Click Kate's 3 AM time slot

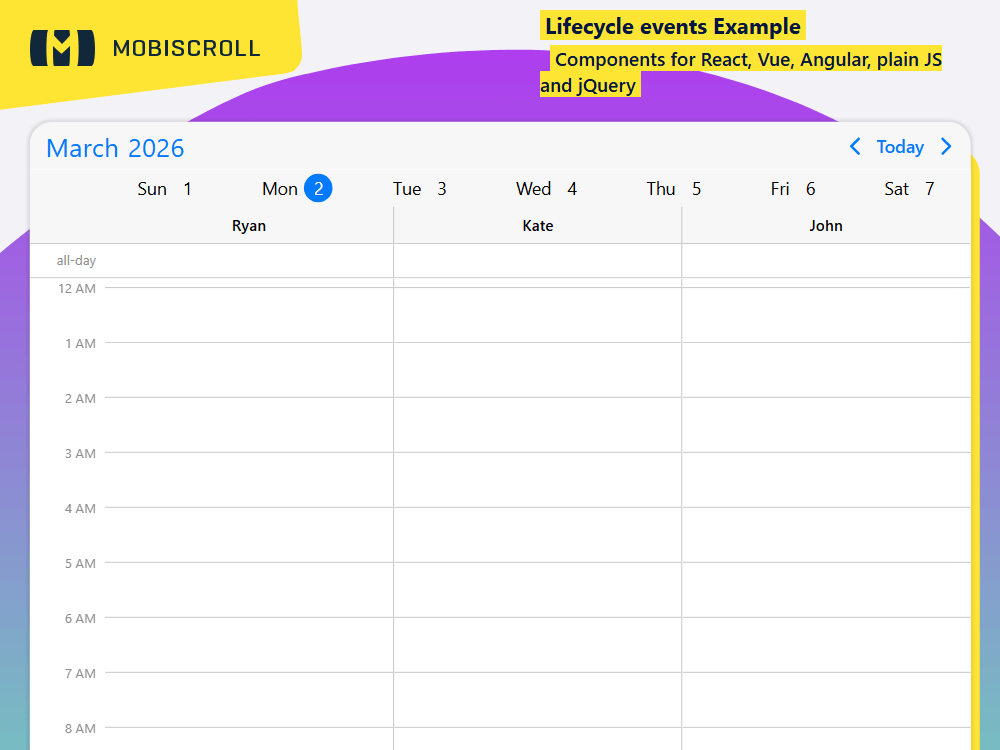coord(538,480)
